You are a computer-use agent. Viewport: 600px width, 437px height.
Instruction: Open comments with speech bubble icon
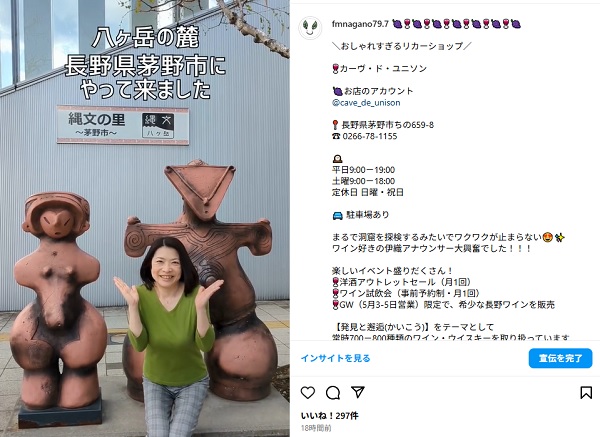click(x=333, y=393)
